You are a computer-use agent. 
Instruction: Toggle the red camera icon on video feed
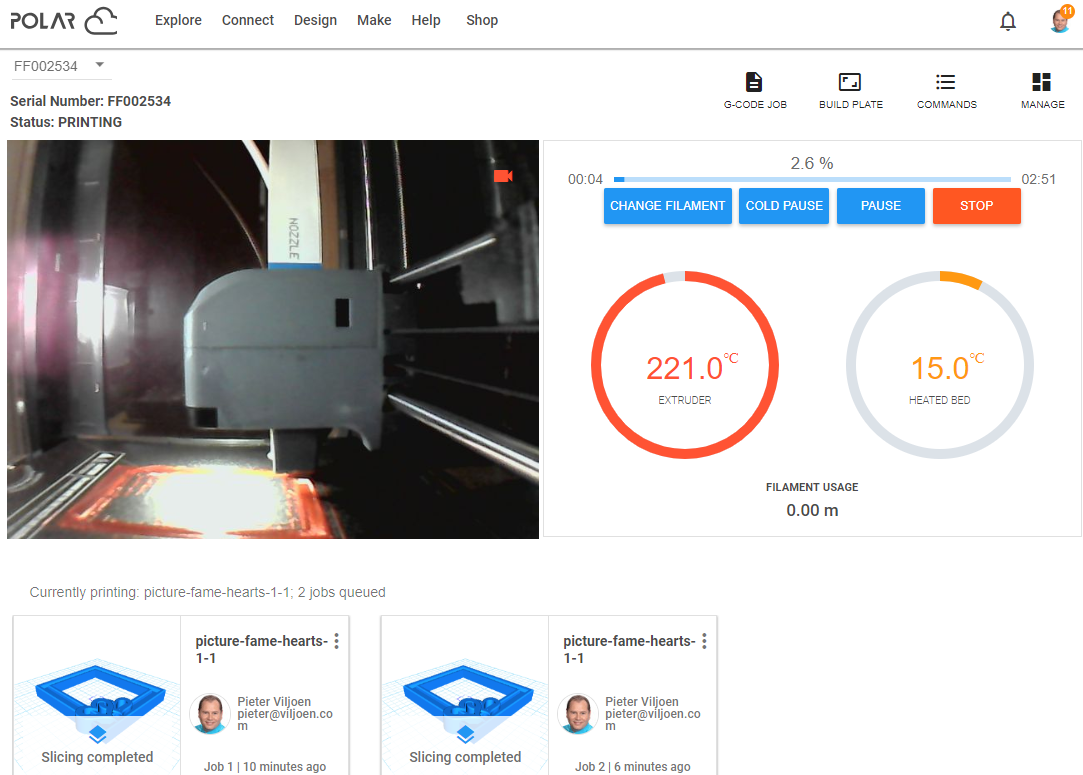[x=503, y=176]
